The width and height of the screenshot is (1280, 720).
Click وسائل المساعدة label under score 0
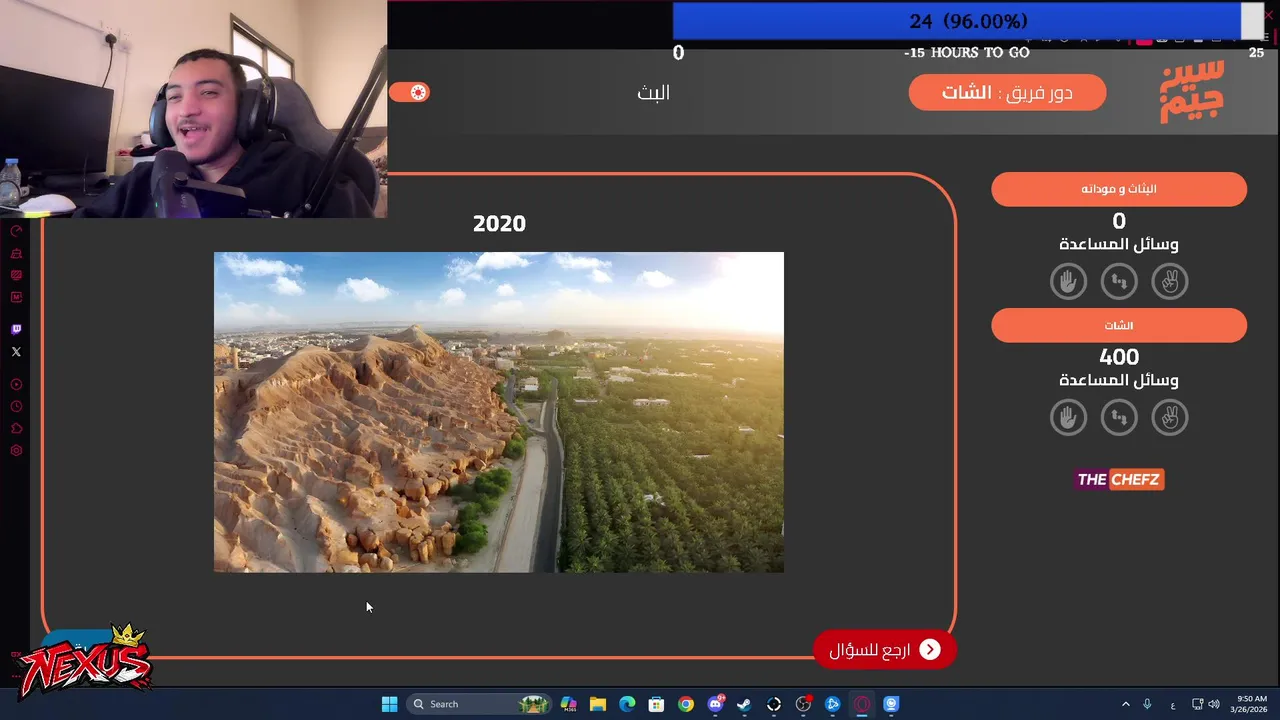(x=1119, y=244)
